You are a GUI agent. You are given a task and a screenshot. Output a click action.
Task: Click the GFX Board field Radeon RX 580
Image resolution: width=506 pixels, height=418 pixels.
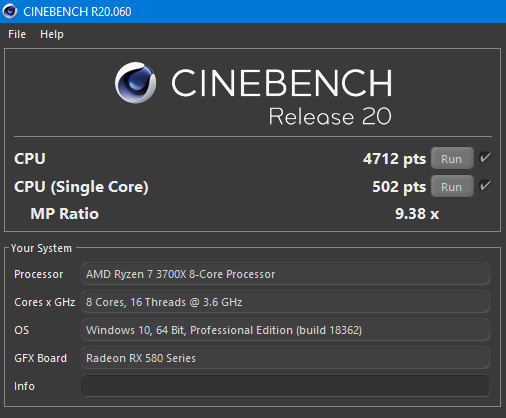285,358
